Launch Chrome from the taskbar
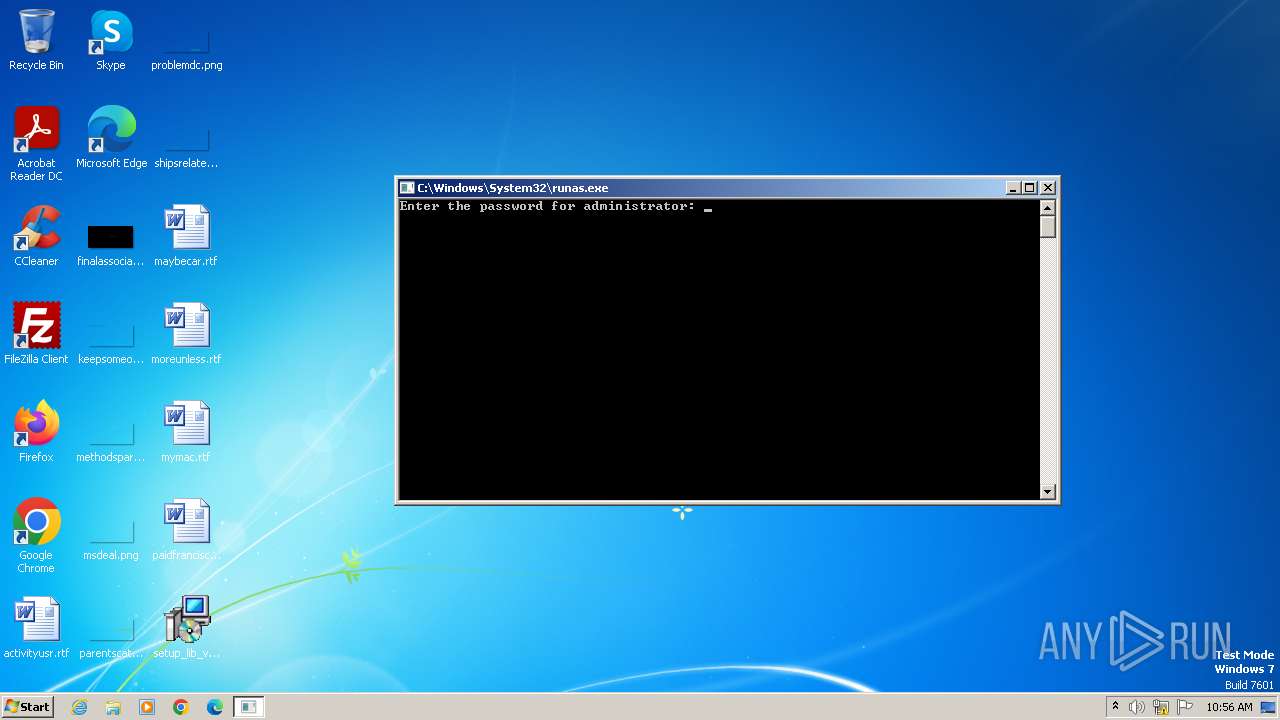 click(181, 707)
